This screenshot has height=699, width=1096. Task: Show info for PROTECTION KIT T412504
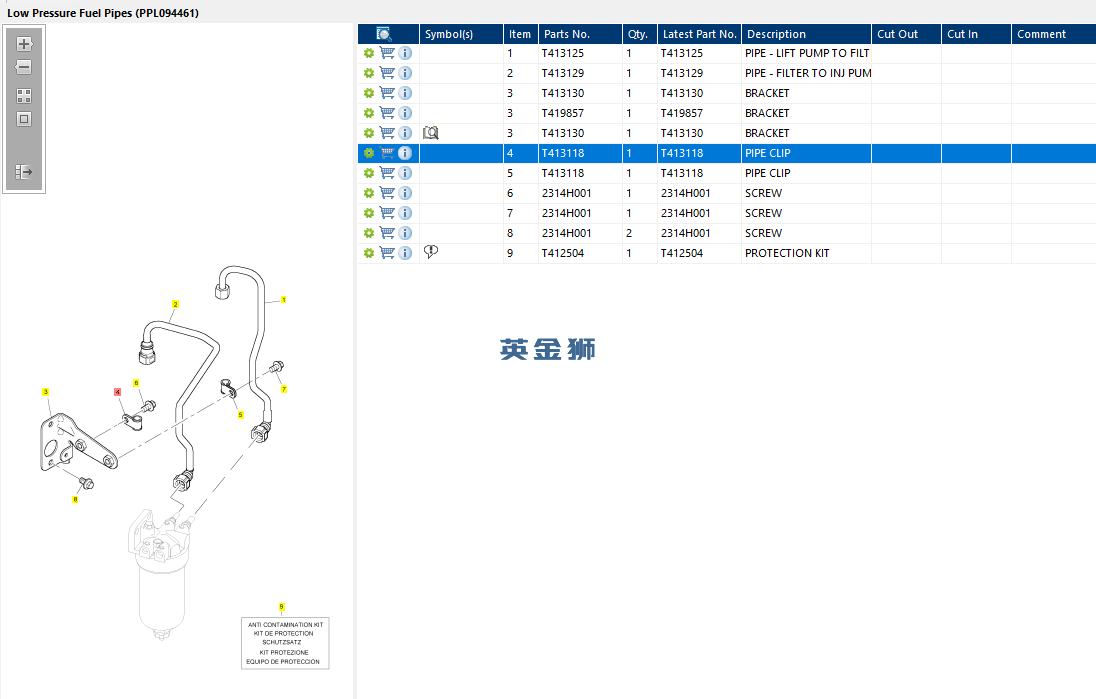point(405,252)
